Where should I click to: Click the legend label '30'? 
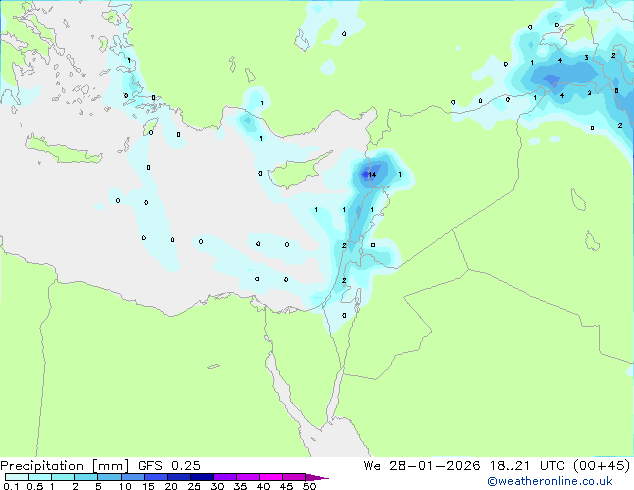tap(217, 486)
